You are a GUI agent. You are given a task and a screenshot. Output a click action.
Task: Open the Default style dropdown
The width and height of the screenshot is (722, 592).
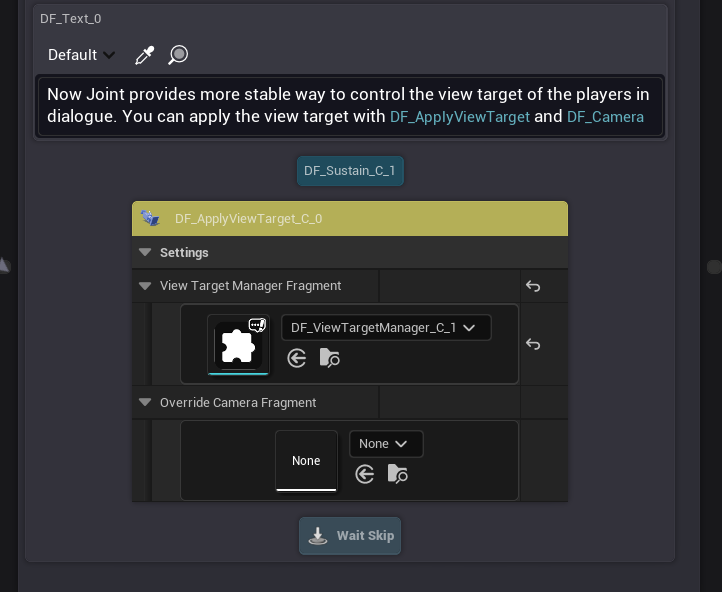(x=82, y=55)
